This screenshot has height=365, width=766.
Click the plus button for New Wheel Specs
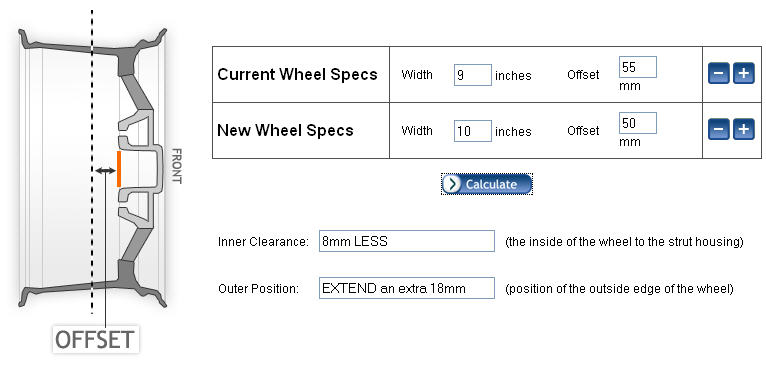click(744, 129)
